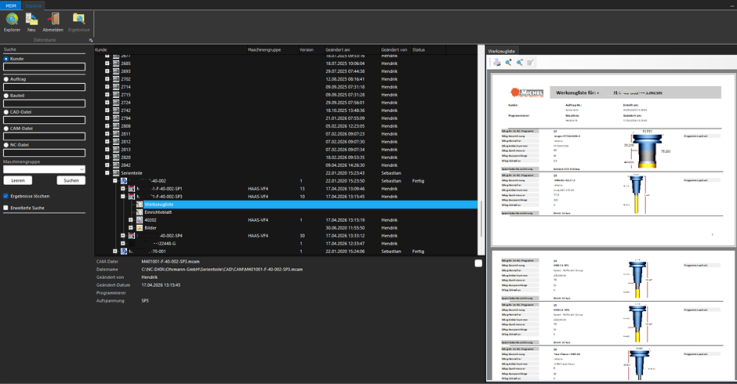Expand customer node 2693

point(107,71)
